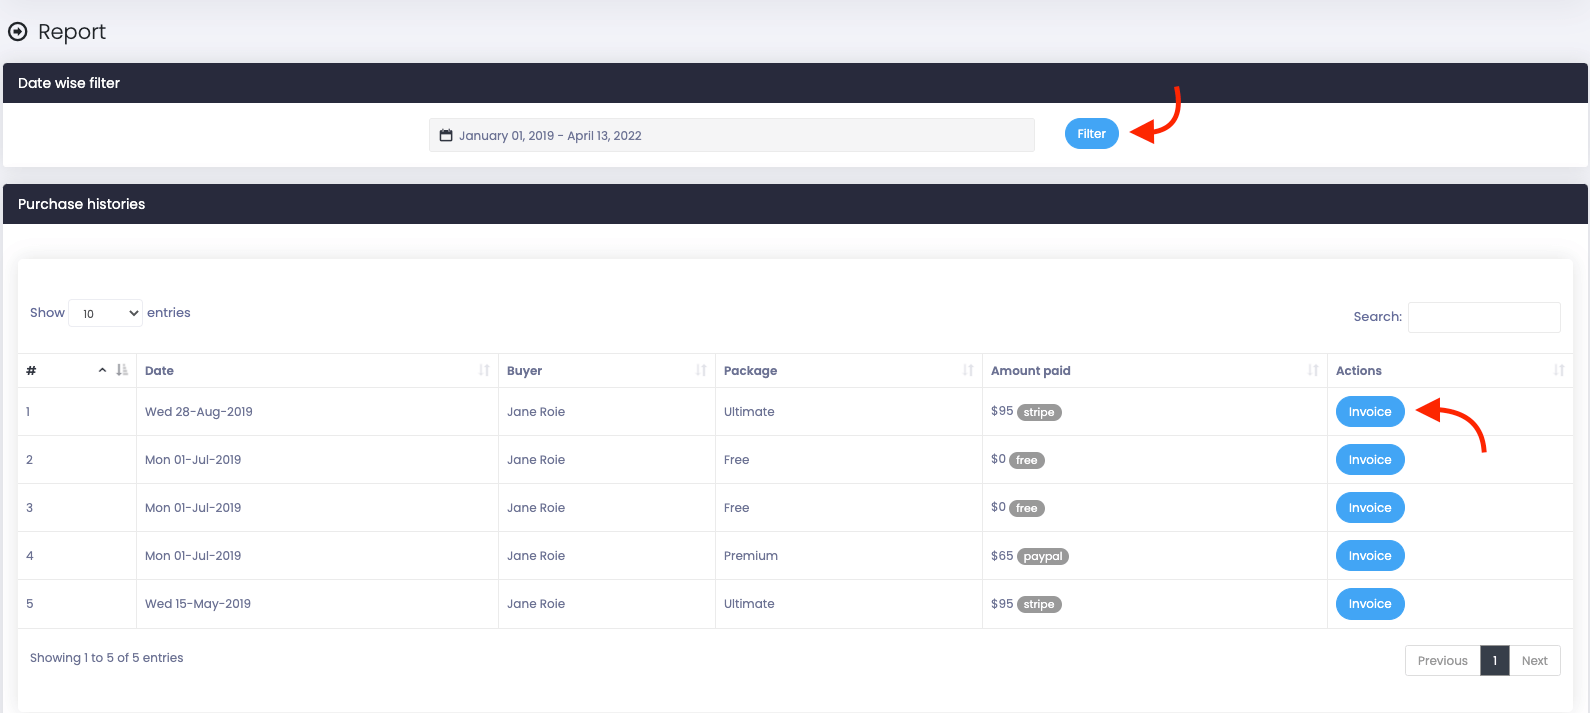This screenshot has width=1590, height=713.
Task: Click Showing 1 to 5 of 5 entries text
Action: [107, 658]
